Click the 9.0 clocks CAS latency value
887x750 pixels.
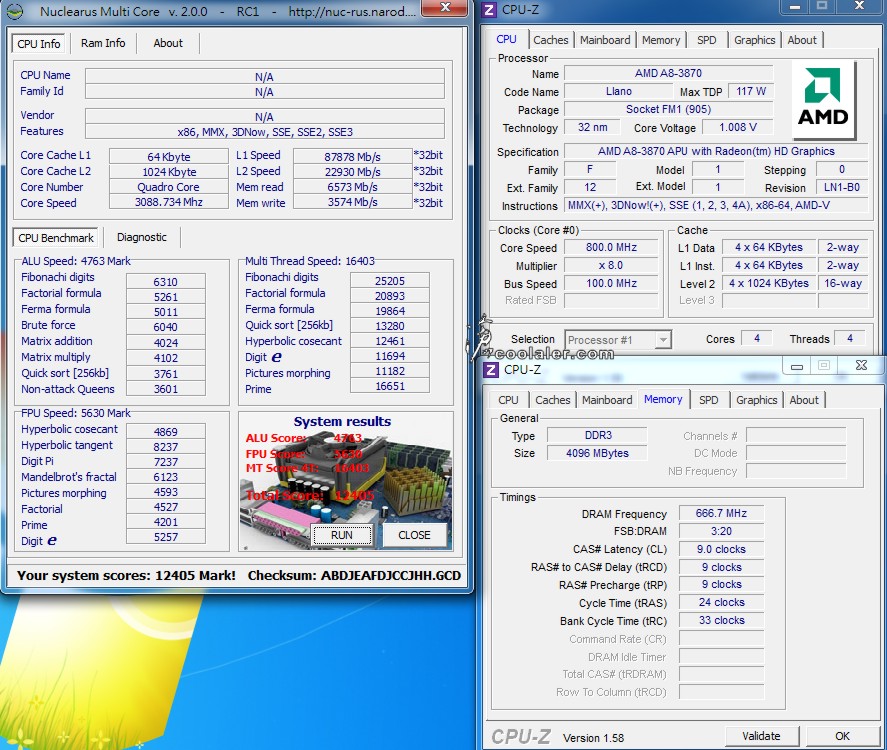[721, 550]
